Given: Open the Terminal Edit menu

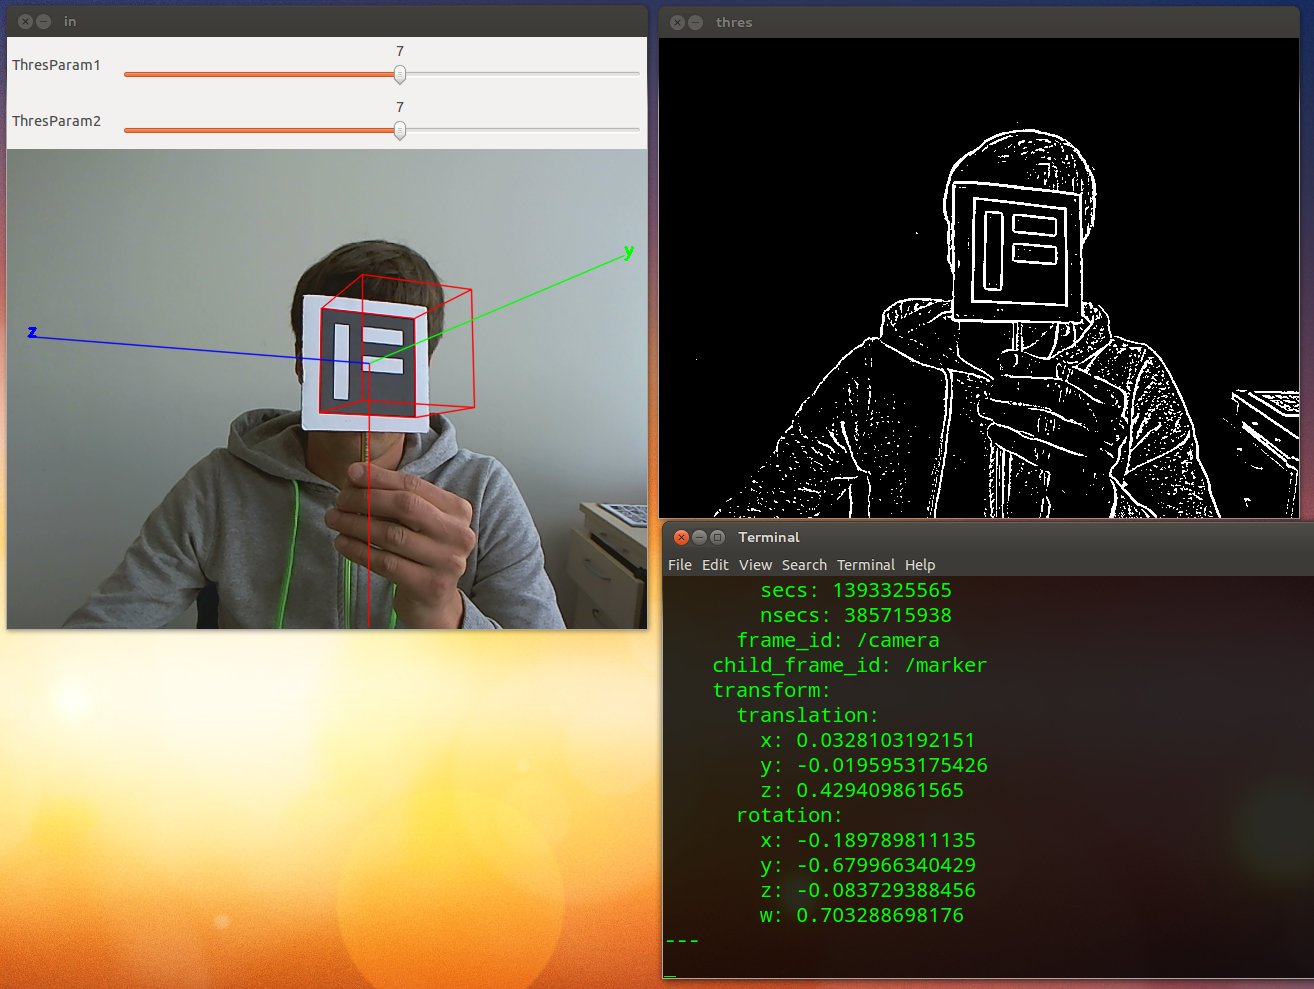Looking at the screenshot, I should coord(715,565).
